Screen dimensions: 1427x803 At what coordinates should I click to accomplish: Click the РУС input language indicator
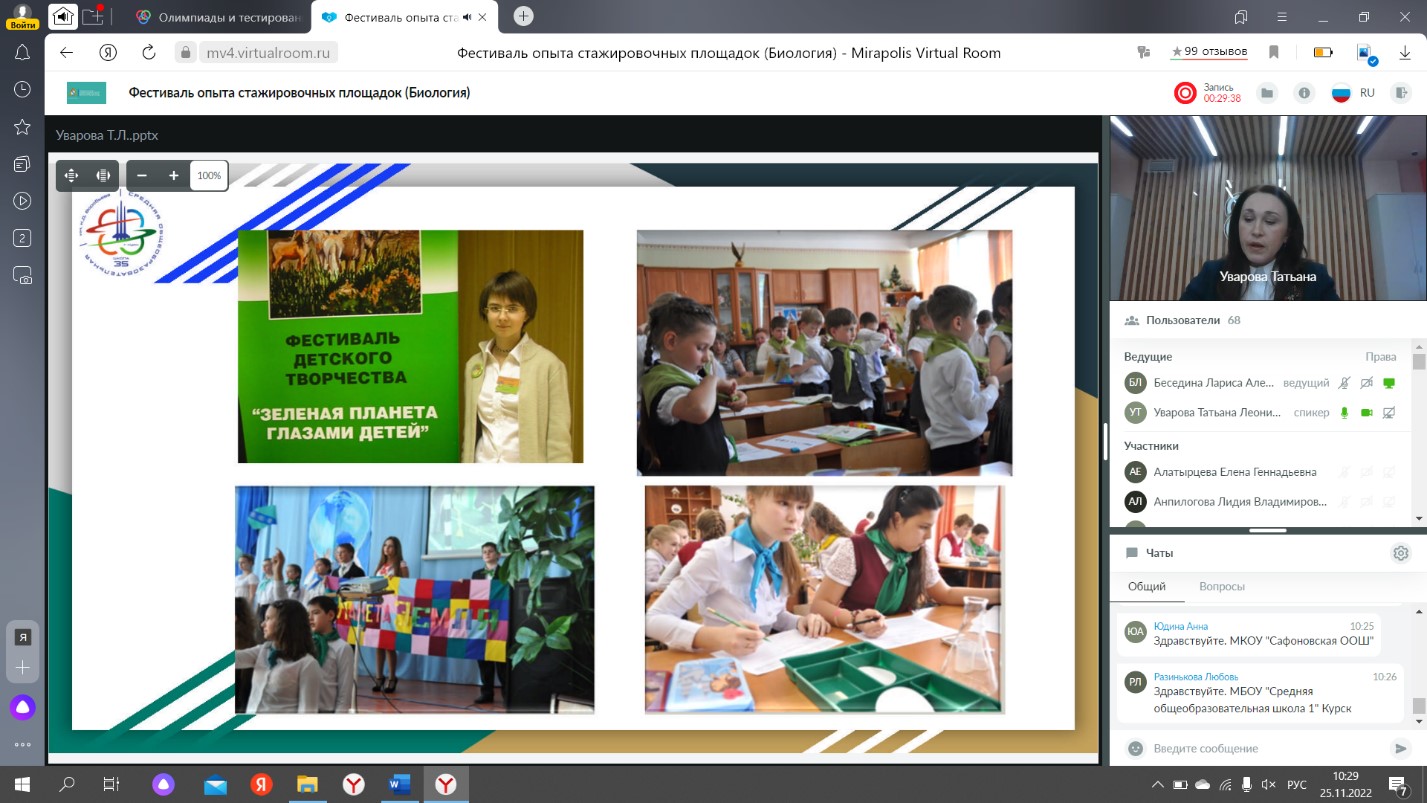click(x=1296, y=784)
